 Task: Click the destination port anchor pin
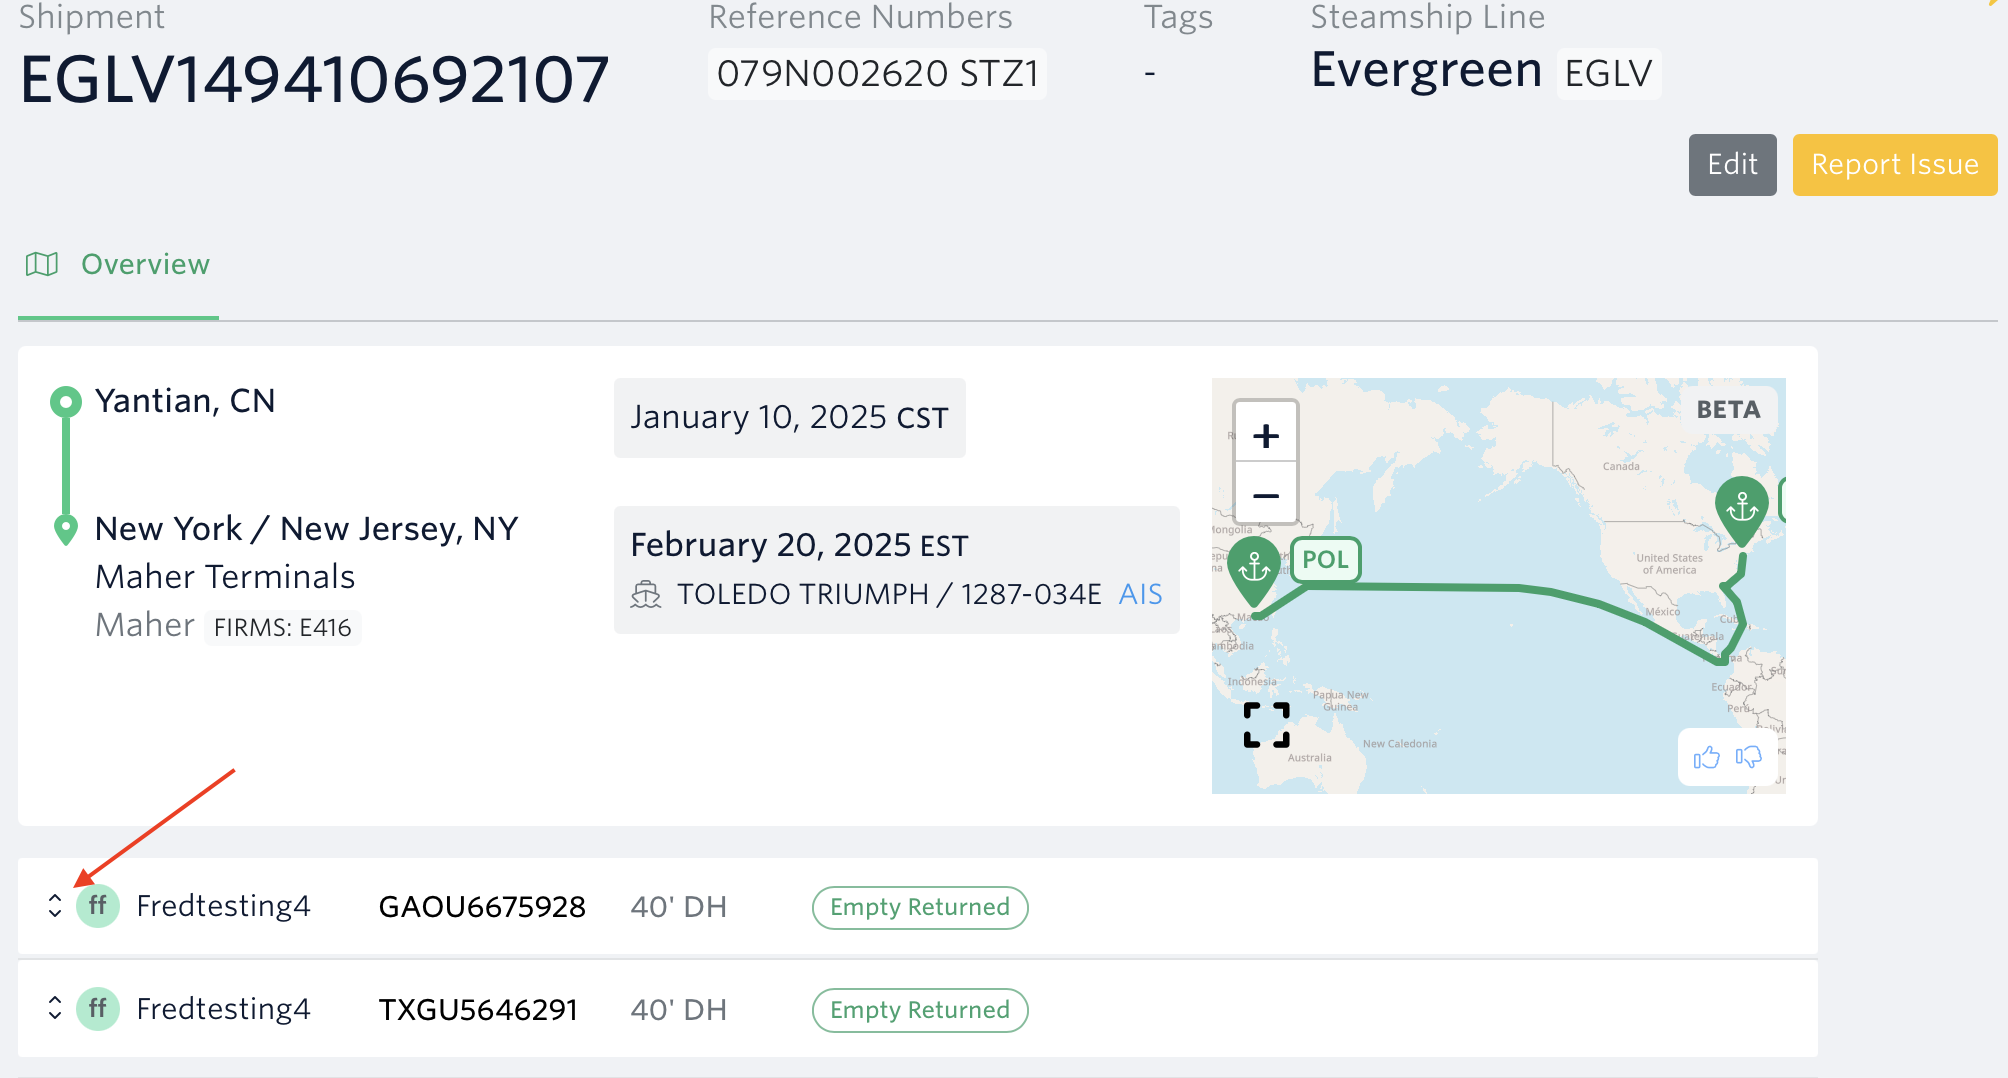pos(1741,507)
